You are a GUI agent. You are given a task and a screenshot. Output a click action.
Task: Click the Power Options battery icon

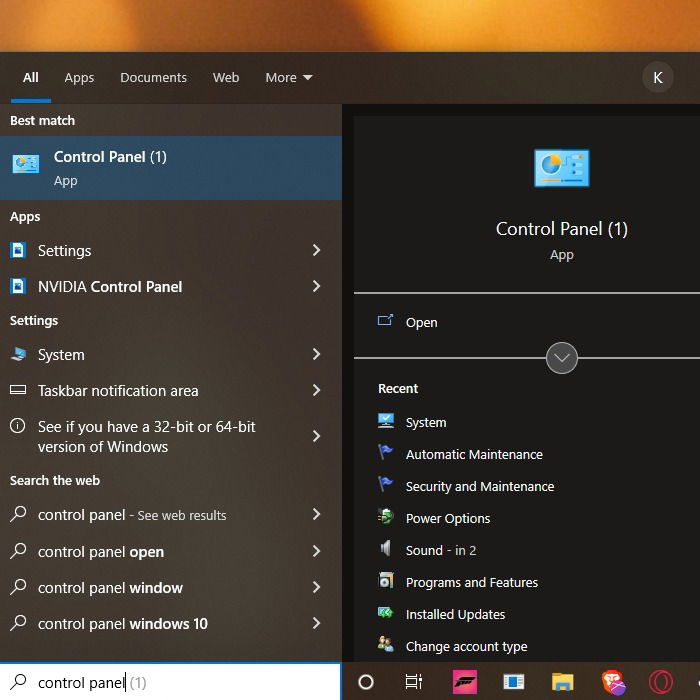(x=386, y=517)
